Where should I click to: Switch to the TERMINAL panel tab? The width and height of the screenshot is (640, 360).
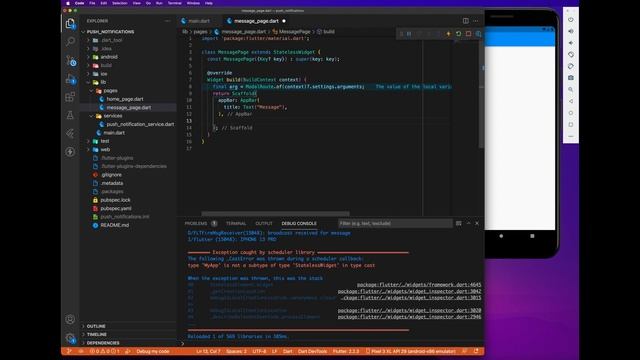[x=236, y=223]
